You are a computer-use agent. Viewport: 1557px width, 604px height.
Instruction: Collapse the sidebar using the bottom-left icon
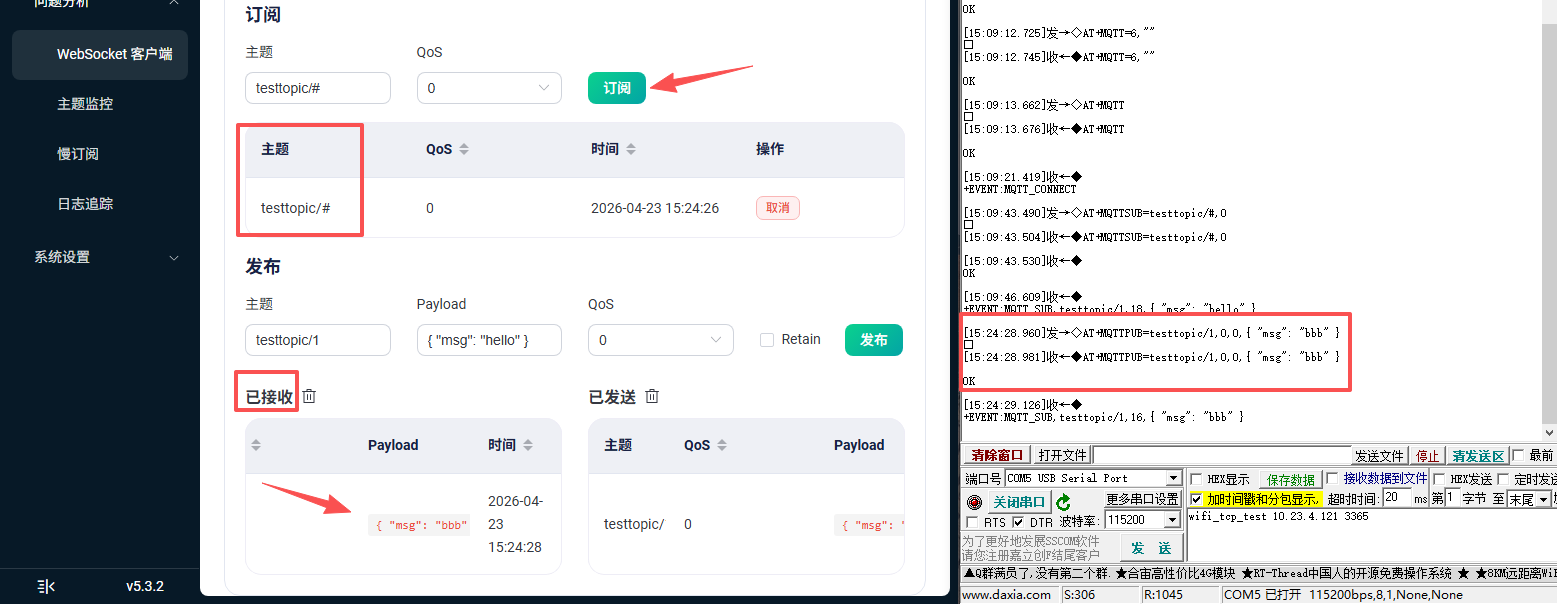click(46, 586)
